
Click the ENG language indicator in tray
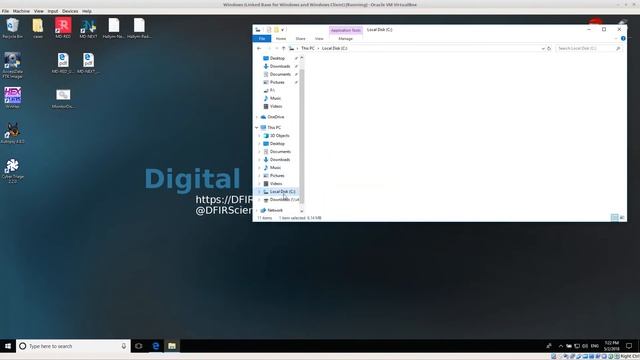[594, 346]
